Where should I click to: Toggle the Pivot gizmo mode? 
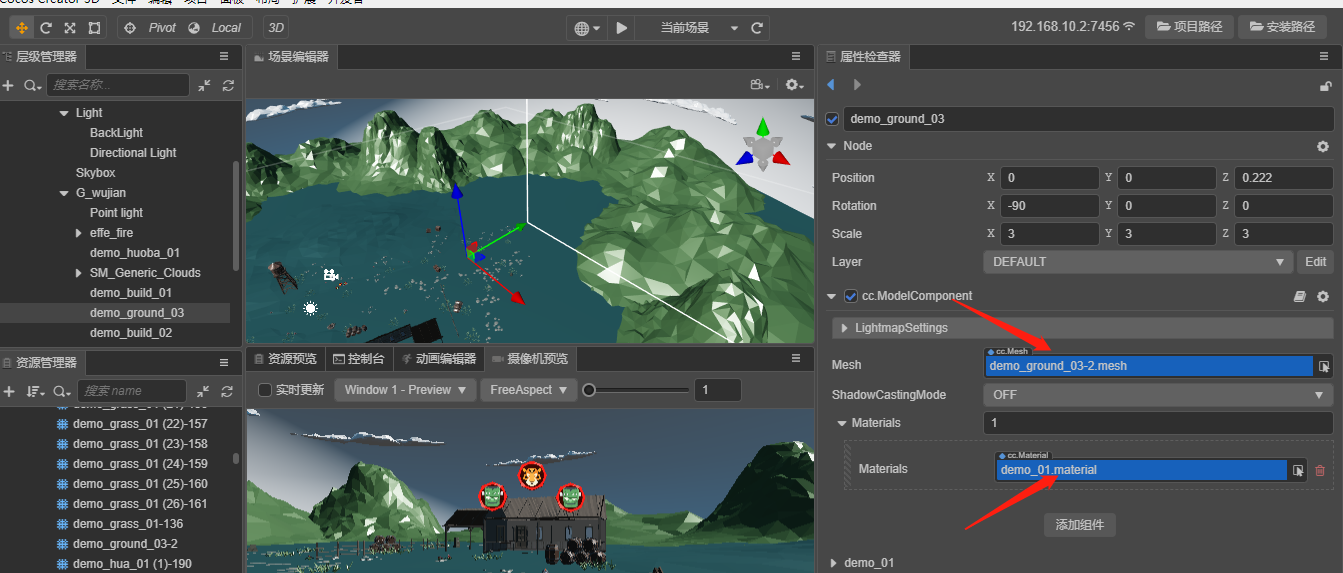point(150,28)
